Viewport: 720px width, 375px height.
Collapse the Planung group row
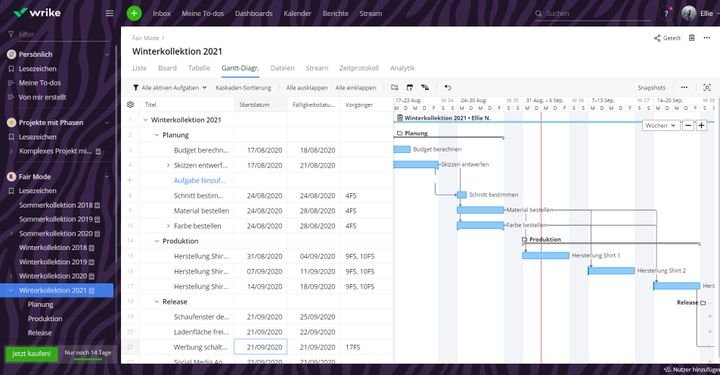[157, 135]
